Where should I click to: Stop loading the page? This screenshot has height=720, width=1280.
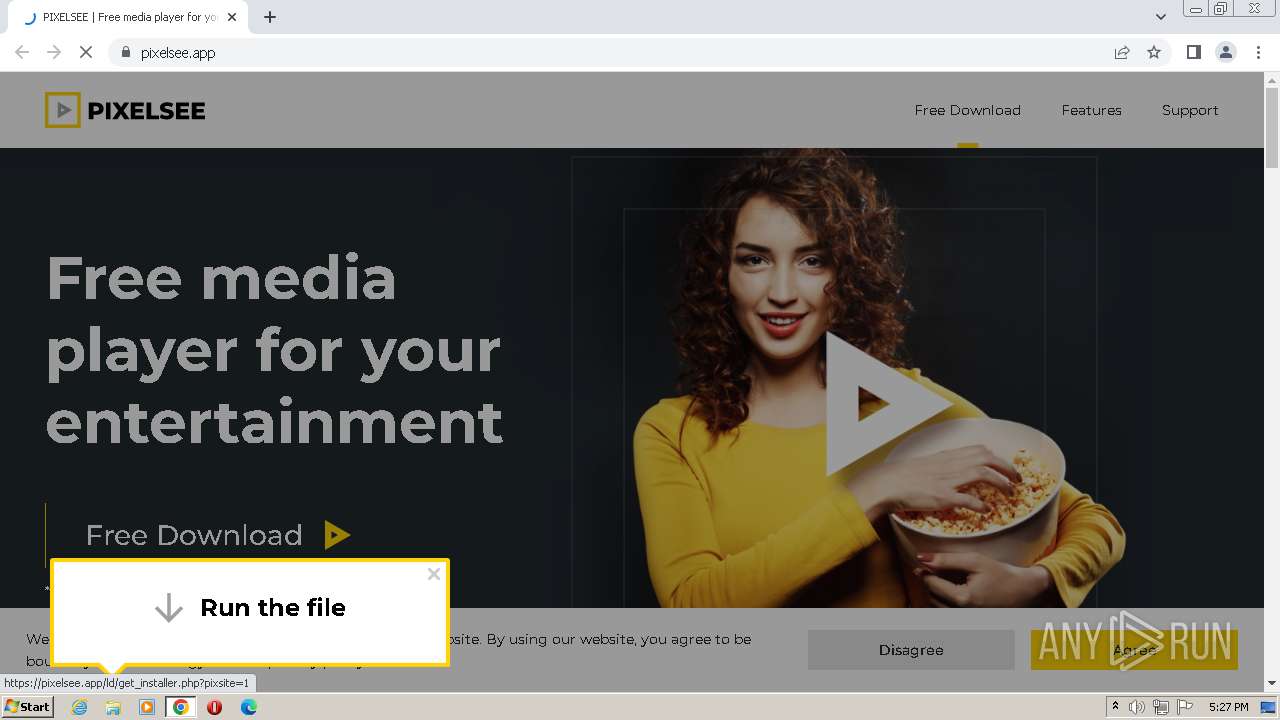pyautogui.click(x=86, y=53)
